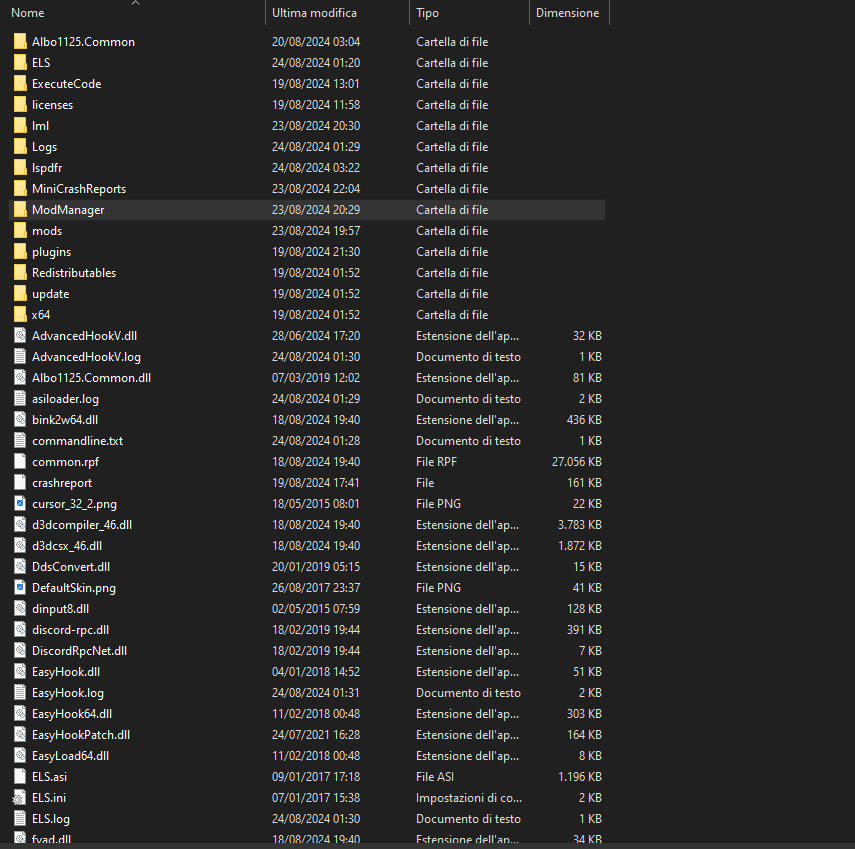
Task: Click the cursor_32_2.png image icon
Action: (20, 504)
